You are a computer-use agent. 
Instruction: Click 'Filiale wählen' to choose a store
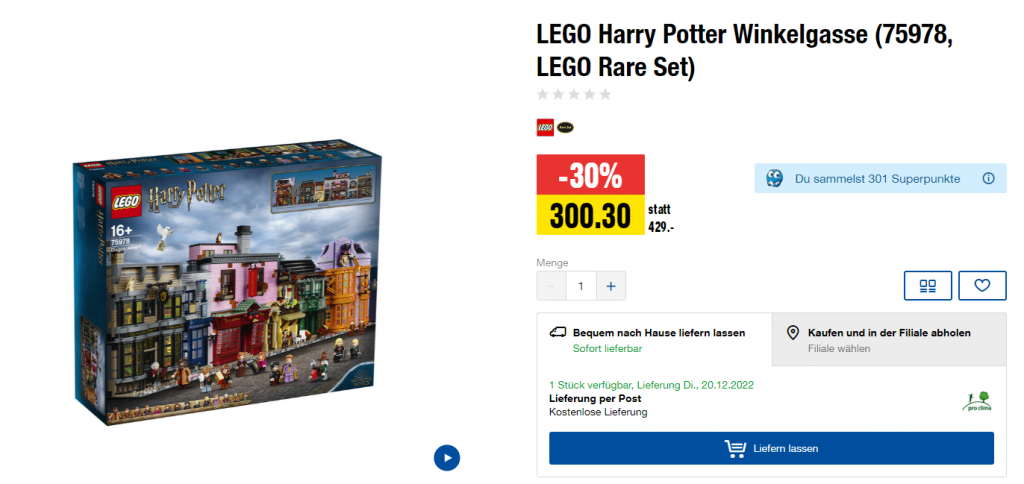pos(839,349)
